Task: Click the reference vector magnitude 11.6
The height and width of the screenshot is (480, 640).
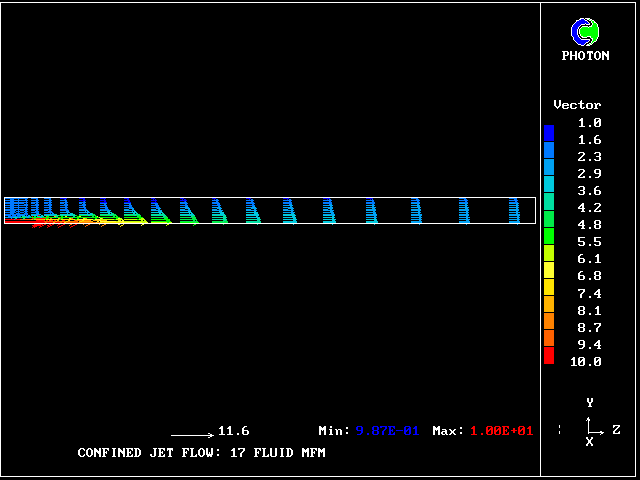Action: (x=233, y=431)
